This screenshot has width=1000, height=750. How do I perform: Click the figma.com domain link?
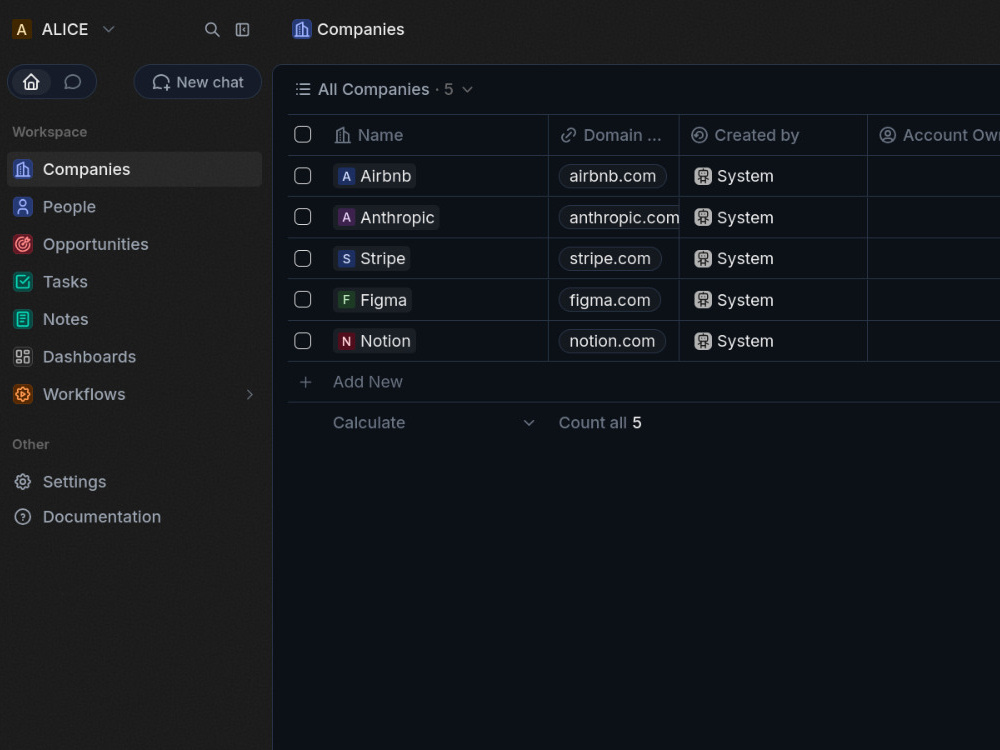(x=610, y=300)
